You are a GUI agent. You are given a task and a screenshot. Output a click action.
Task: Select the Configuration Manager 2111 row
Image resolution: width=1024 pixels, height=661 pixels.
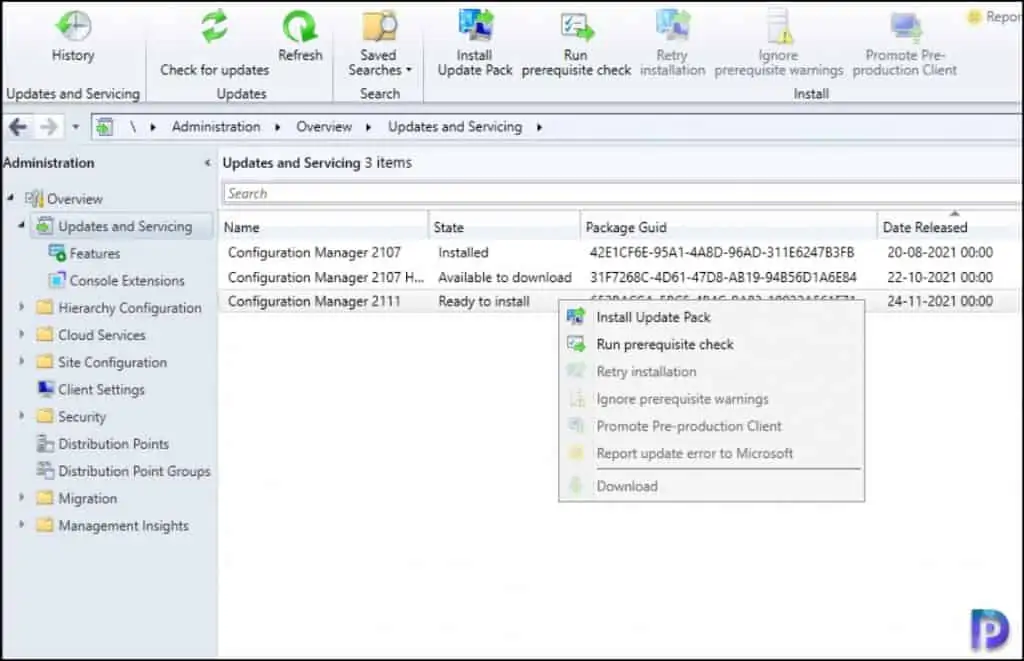(x=620, y=301)
